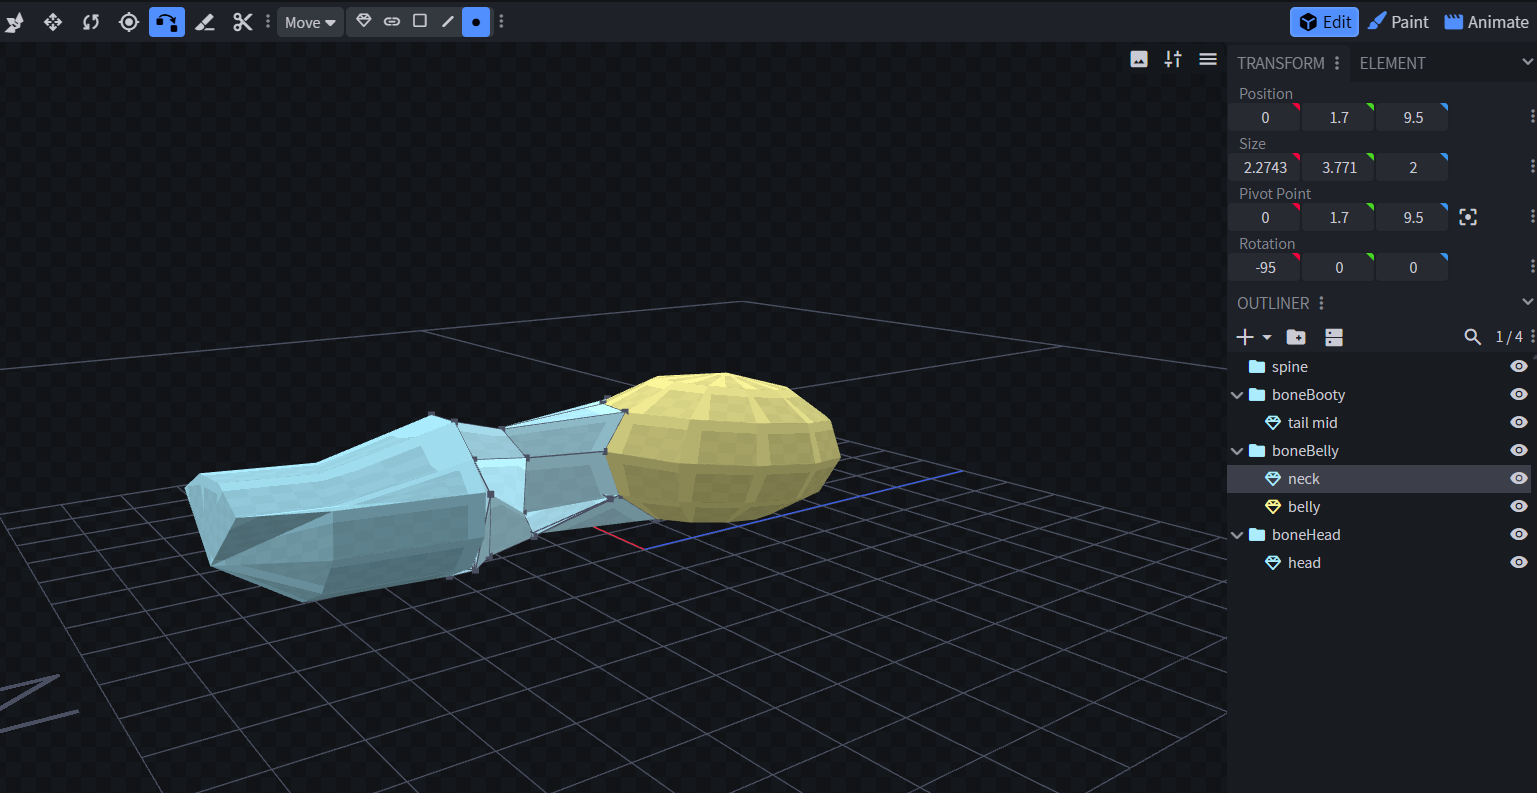
Task: Click the add element plus icon
Action: (x=1245, y=337)
